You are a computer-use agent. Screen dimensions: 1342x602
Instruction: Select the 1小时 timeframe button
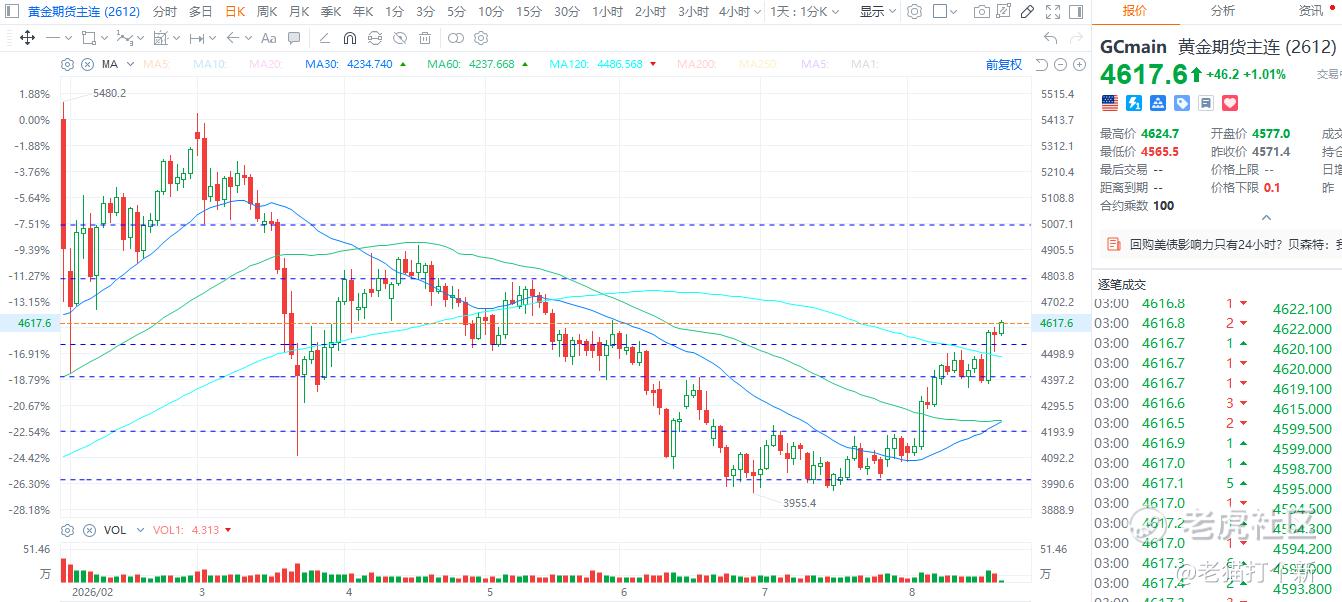(607, 12)
